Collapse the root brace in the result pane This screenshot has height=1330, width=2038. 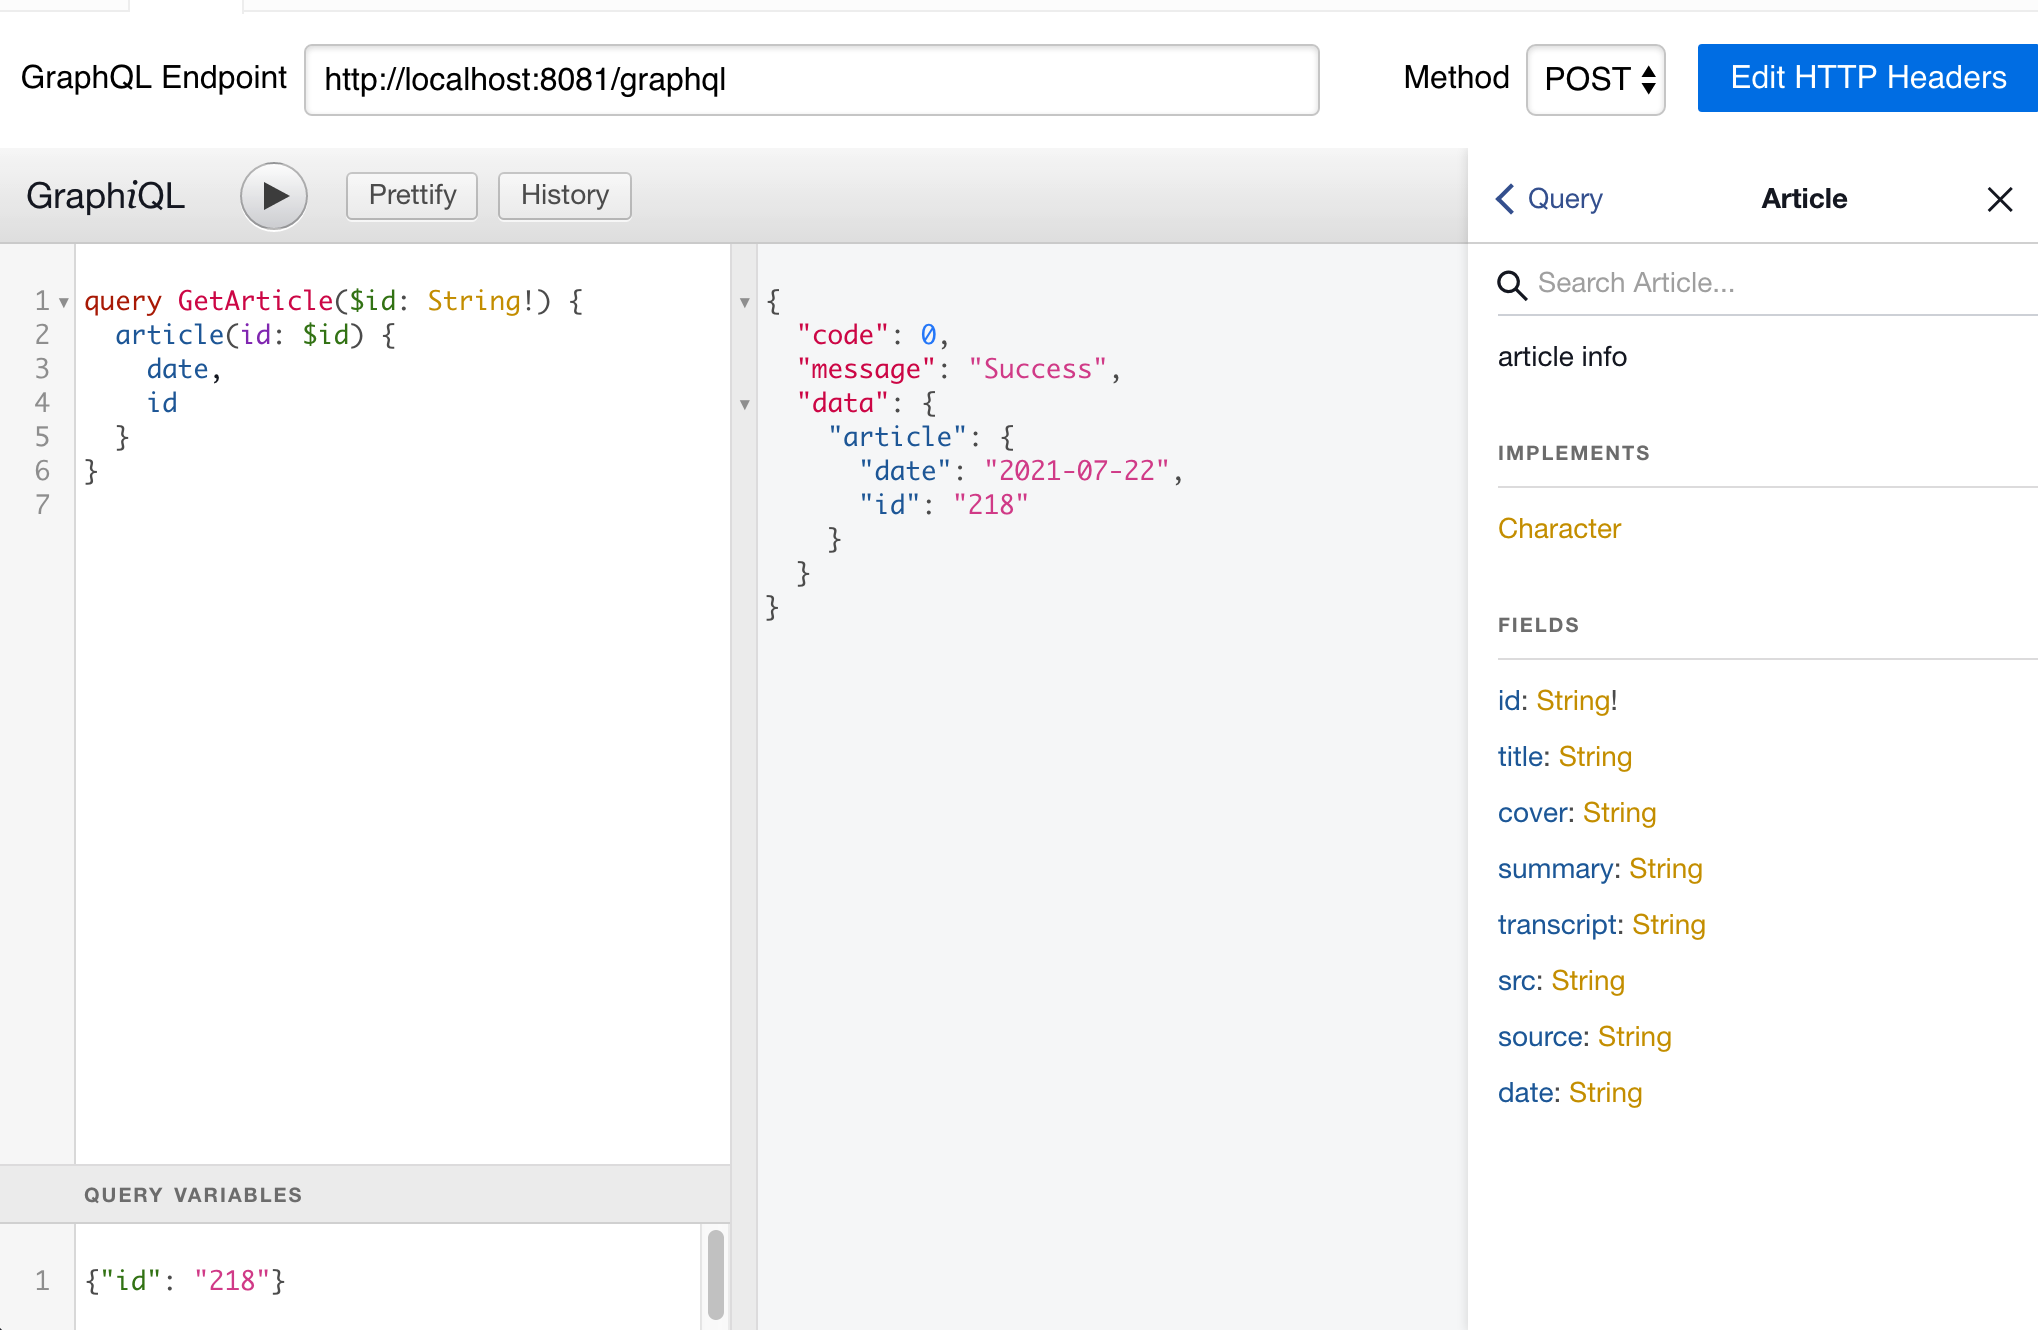point(745,302)
